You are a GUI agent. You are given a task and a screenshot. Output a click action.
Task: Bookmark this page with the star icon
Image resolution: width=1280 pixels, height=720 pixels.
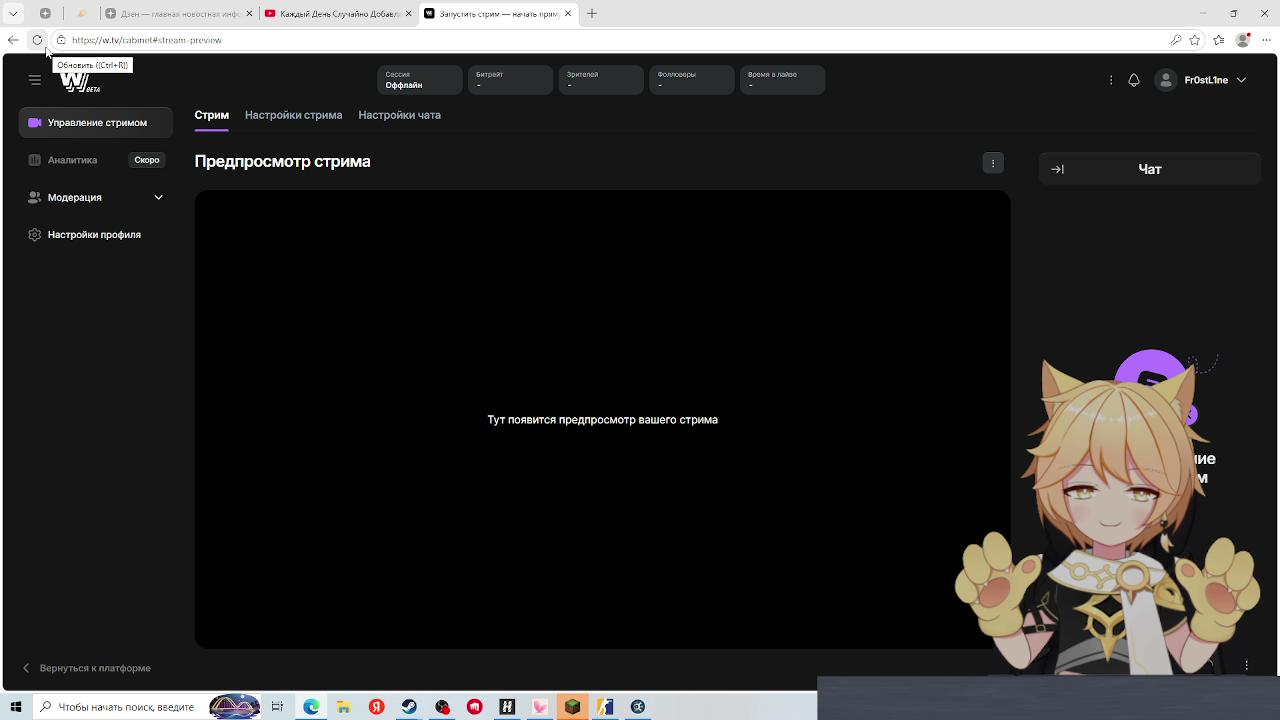click(x=1195, y=40)
